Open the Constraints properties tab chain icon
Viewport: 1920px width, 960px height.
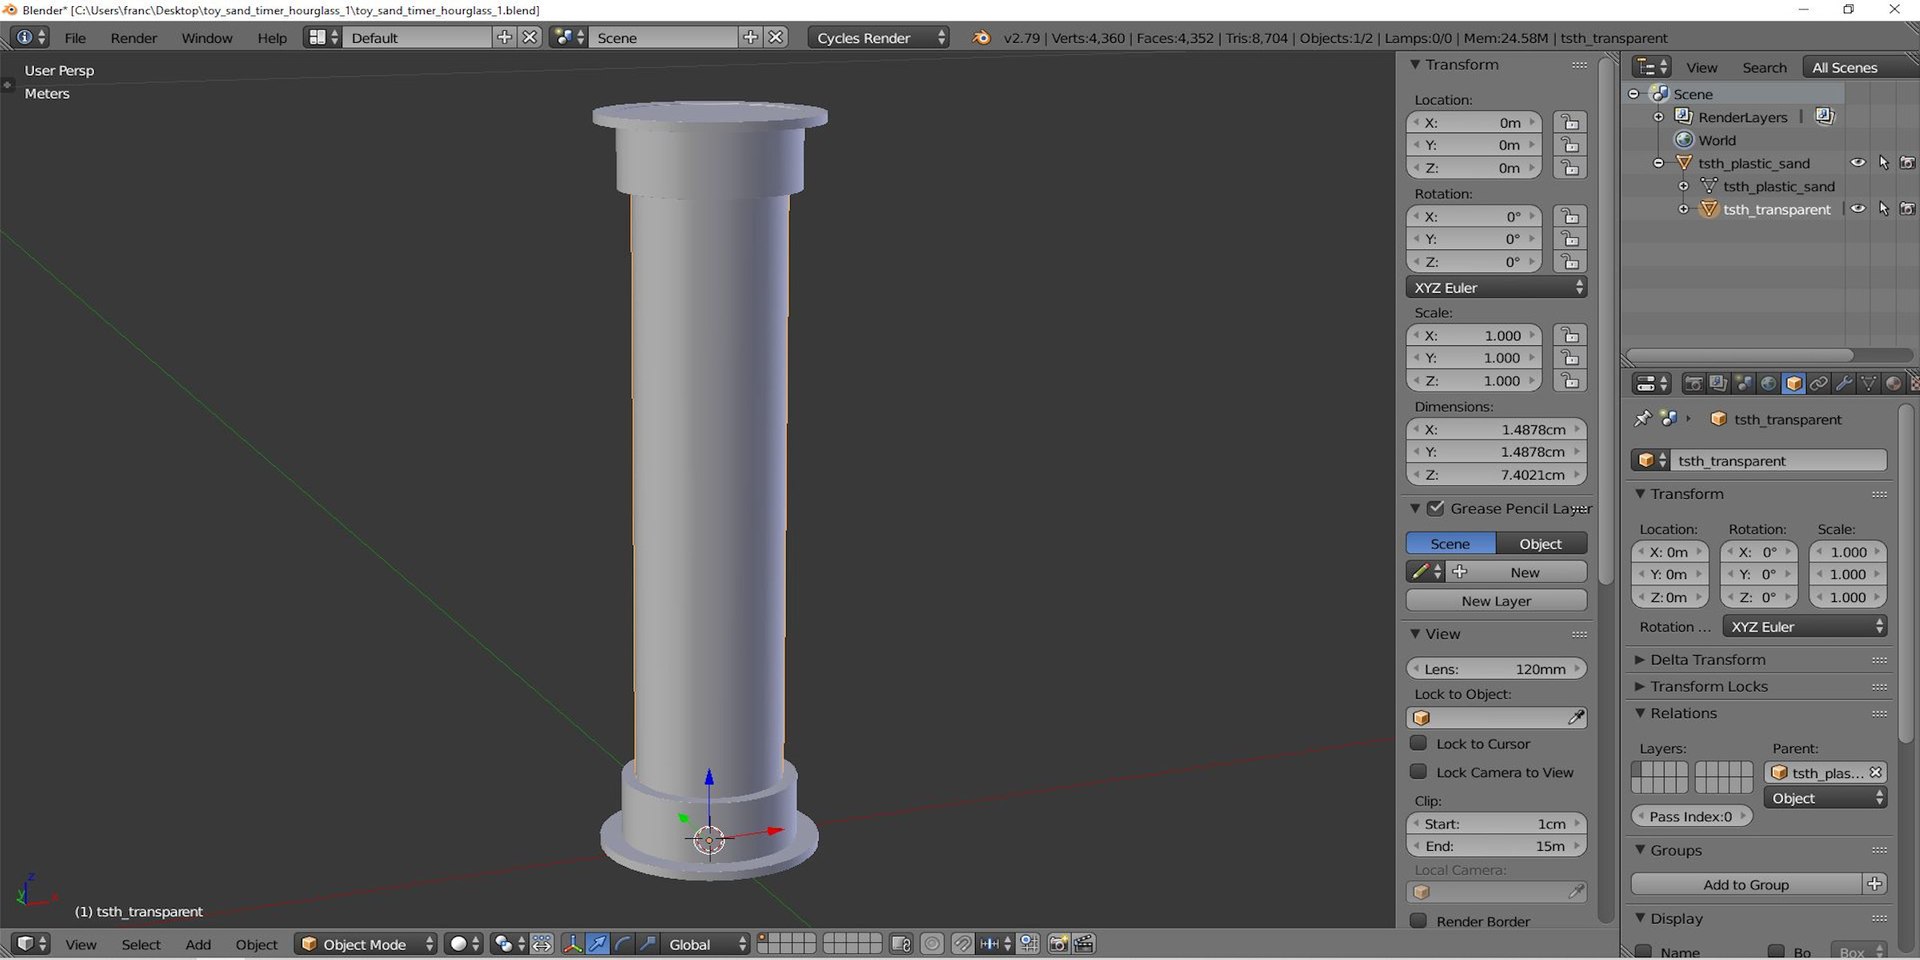[1818, 384]
